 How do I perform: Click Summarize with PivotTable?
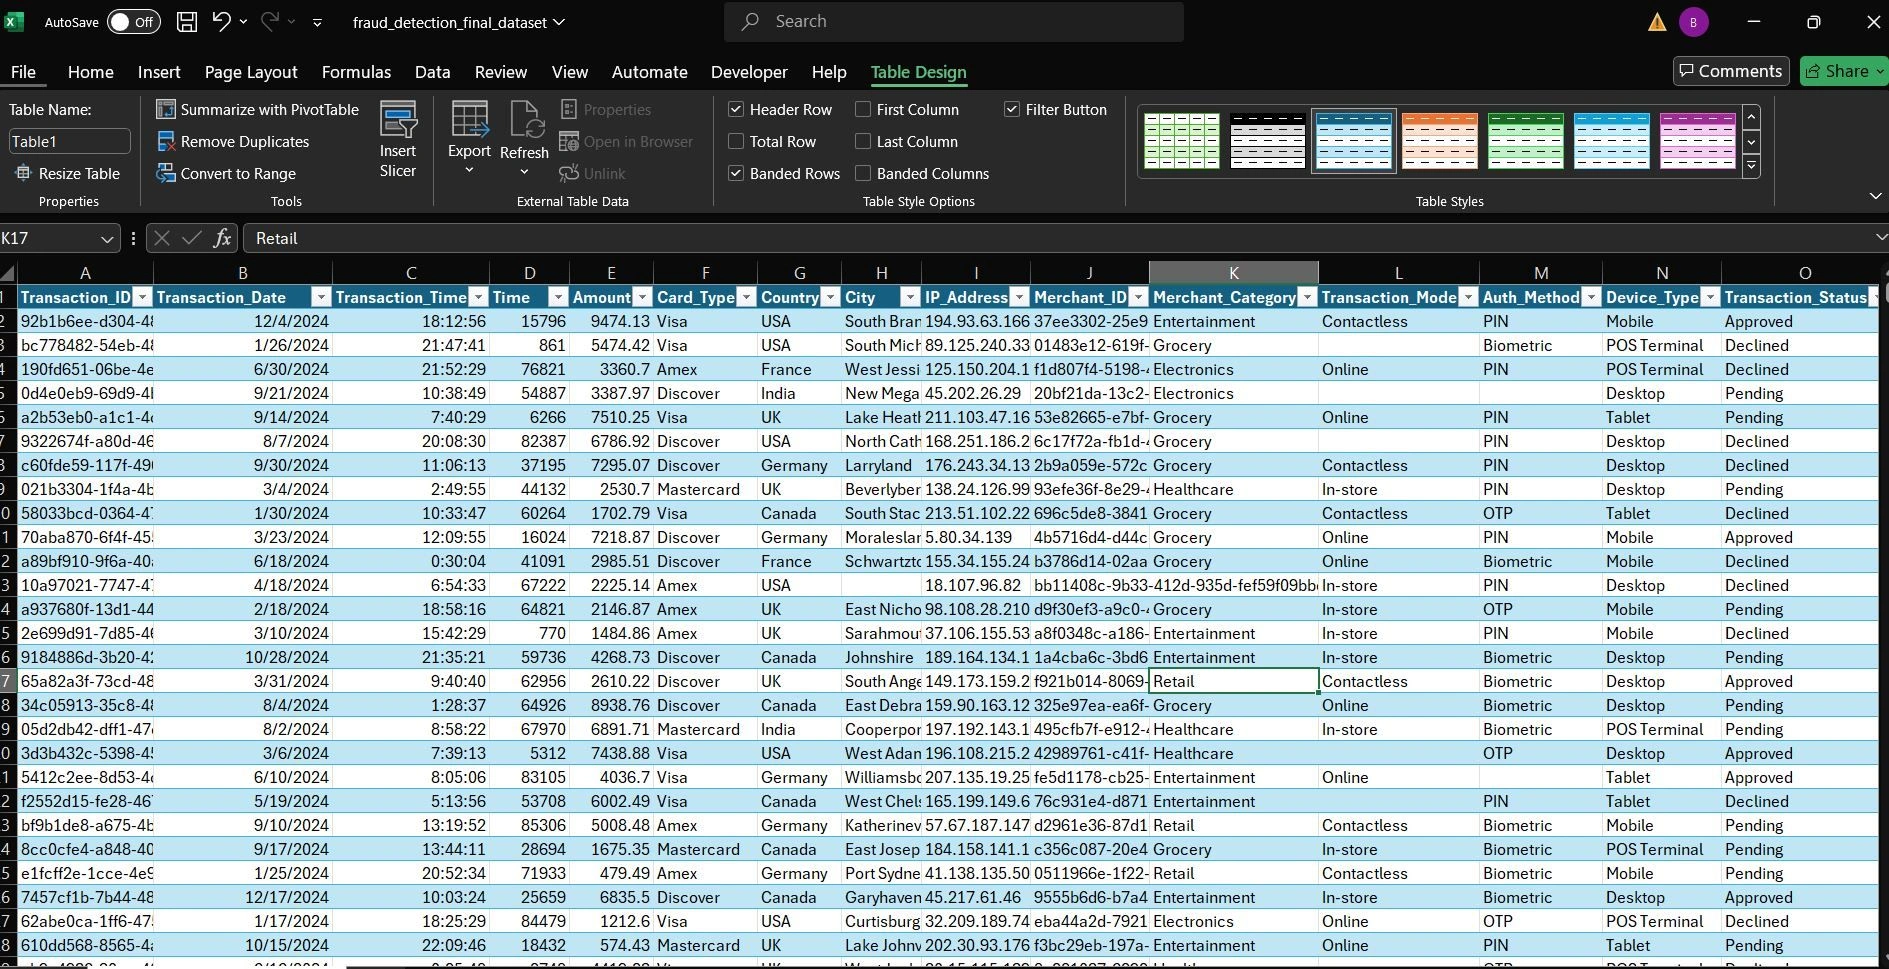[x=258, y=109]
